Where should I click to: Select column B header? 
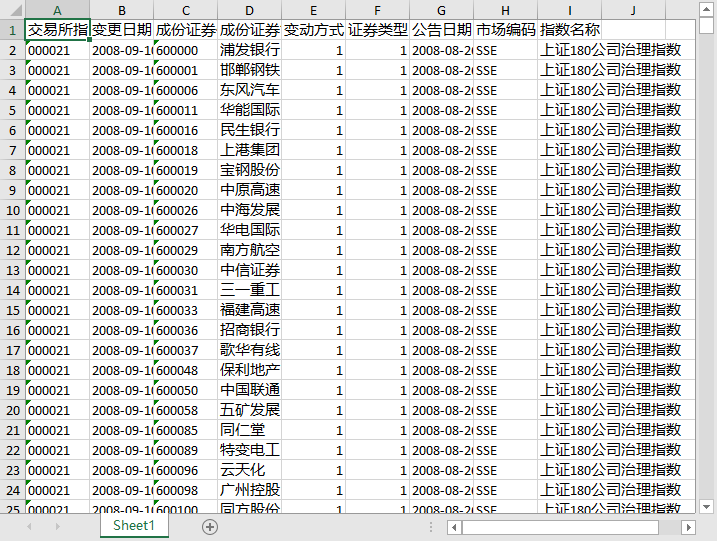(x=122, y=10)
